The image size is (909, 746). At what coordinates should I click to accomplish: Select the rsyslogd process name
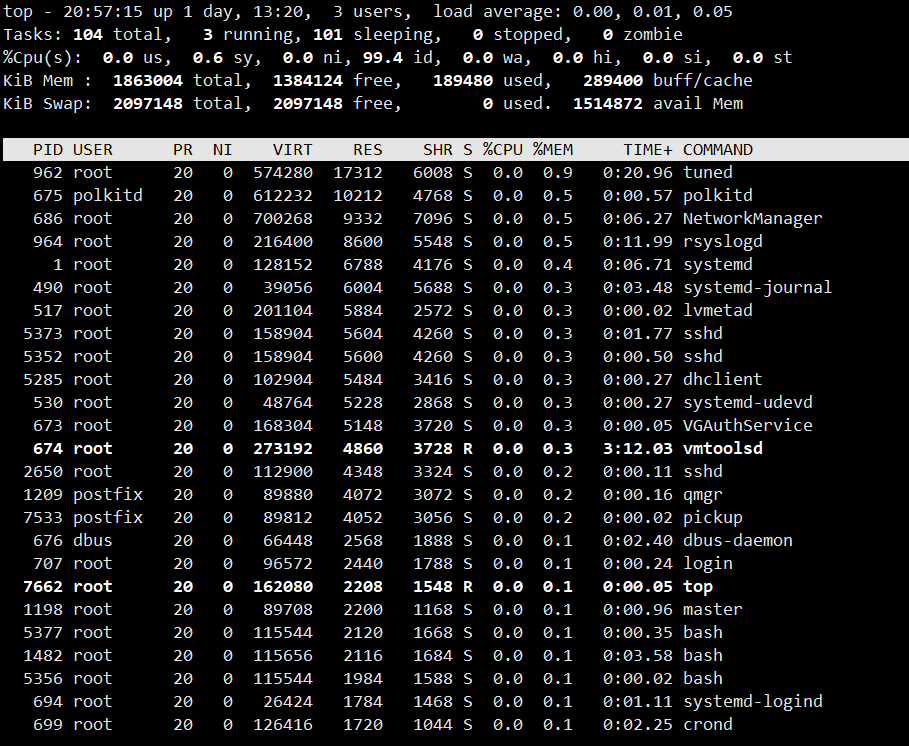[x=722, y=242]
